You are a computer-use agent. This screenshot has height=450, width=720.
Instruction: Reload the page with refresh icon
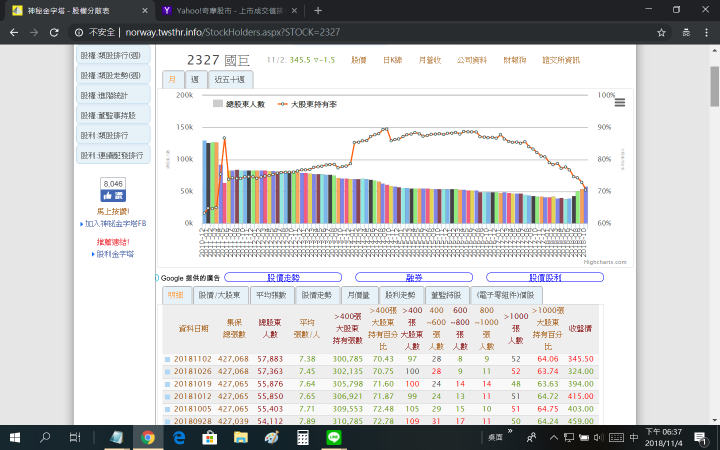click(54, 32)
